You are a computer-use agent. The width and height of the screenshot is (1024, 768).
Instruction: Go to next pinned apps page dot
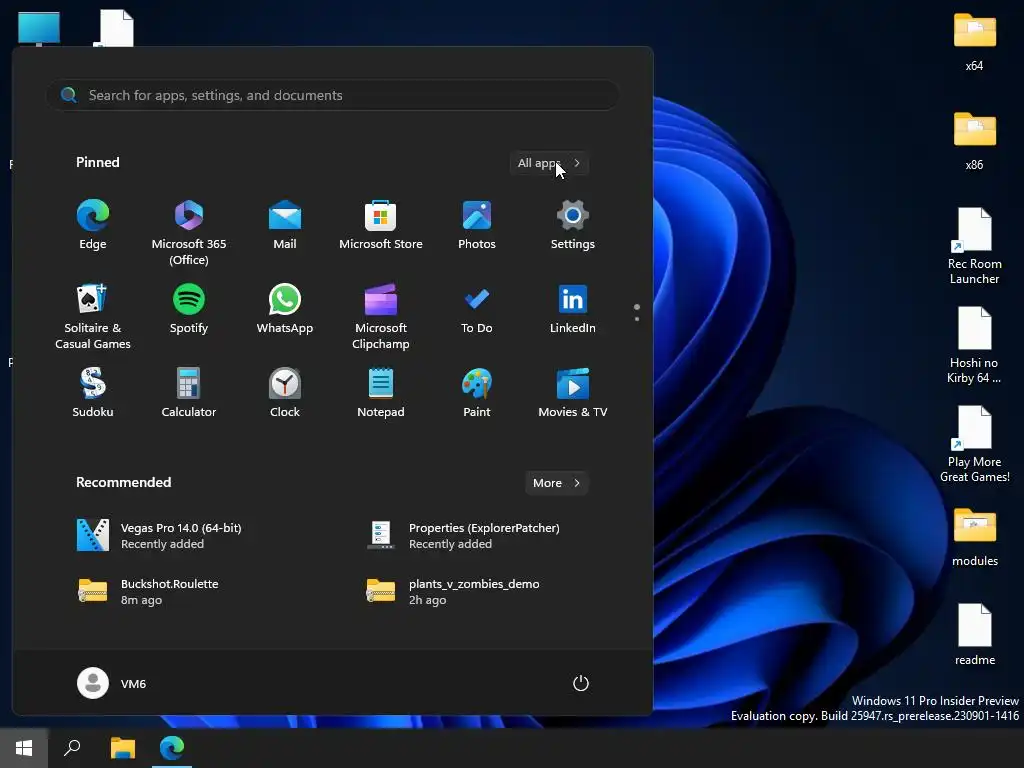[637, 319]
